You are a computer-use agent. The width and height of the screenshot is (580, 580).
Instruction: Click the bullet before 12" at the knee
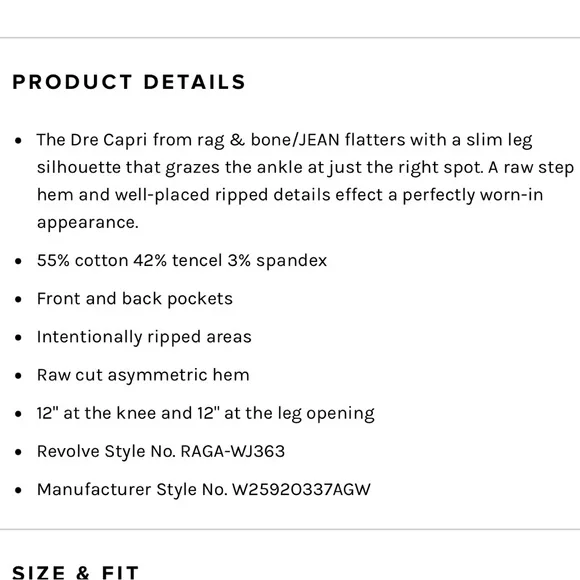(18, 414)
